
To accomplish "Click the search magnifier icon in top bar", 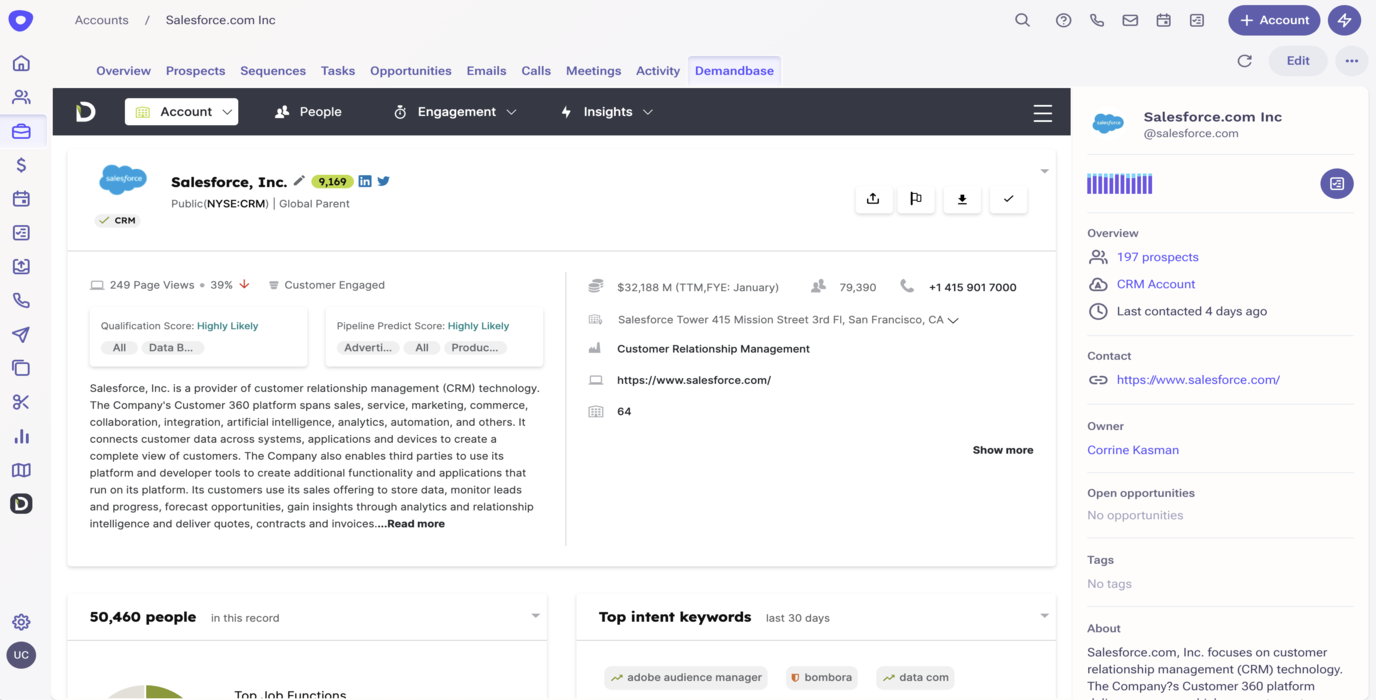I will click(1022, 20).
